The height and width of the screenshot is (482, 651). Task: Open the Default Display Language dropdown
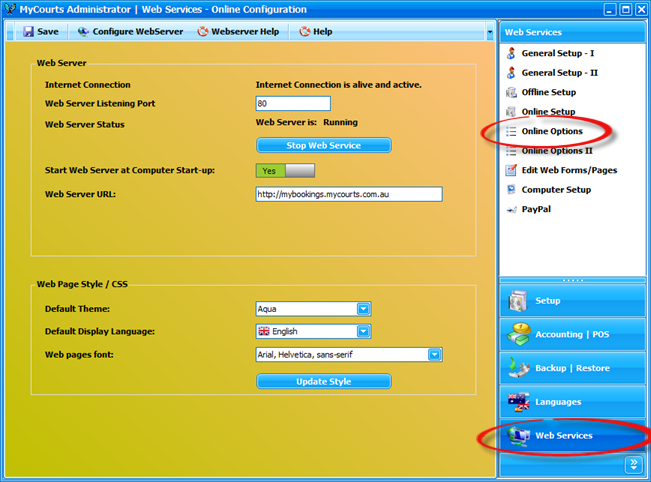[x=364, y=331]
